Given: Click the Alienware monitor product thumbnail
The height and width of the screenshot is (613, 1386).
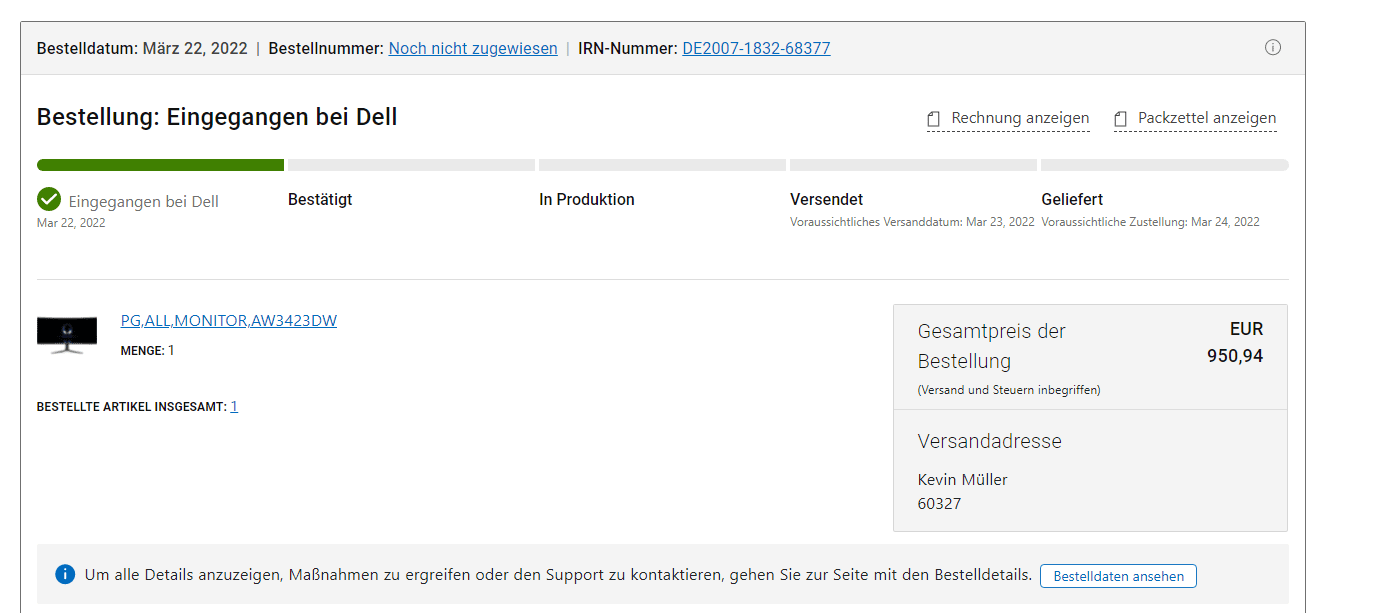Looking at the screenshot, I should tap(67, 334).
